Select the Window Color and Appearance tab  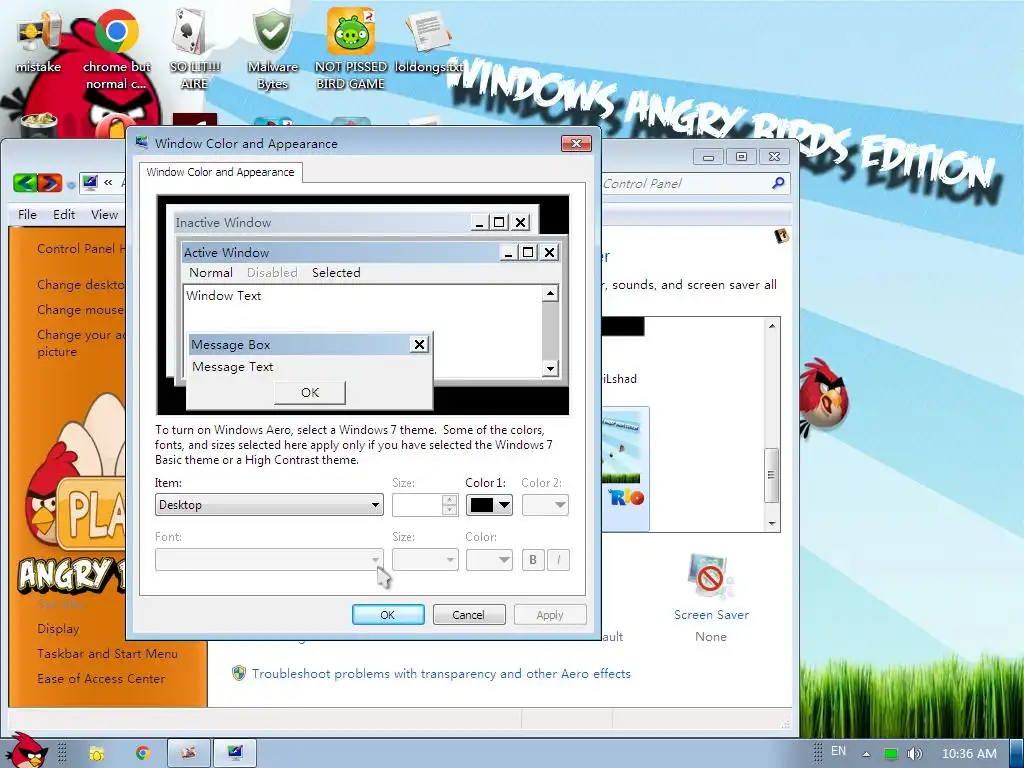point(220,172)
